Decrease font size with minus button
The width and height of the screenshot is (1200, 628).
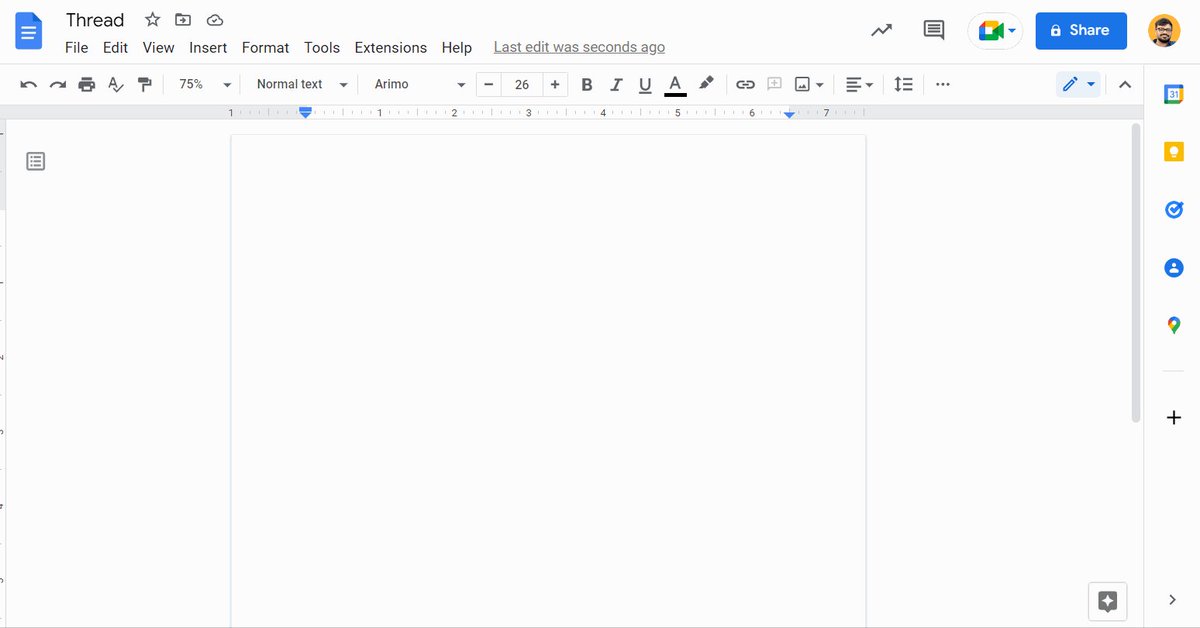click(488, 85)
